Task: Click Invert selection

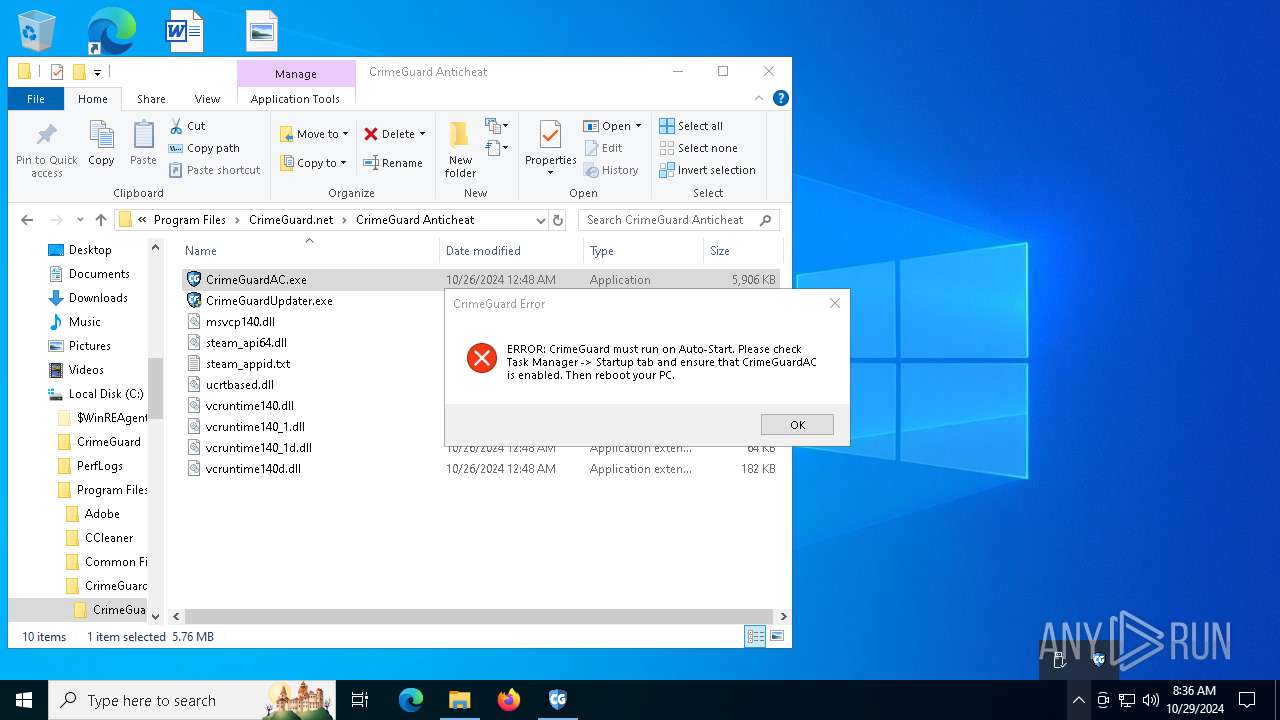Action: tap(707, 170)
